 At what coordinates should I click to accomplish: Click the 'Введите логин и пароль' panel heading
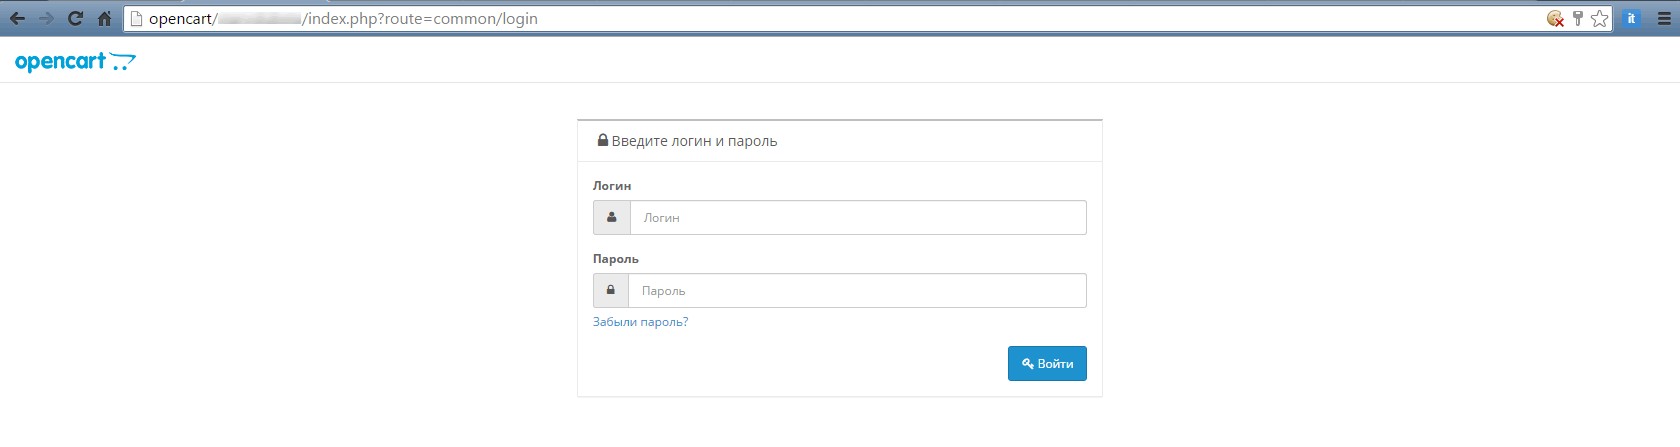(x=694, y=141)
